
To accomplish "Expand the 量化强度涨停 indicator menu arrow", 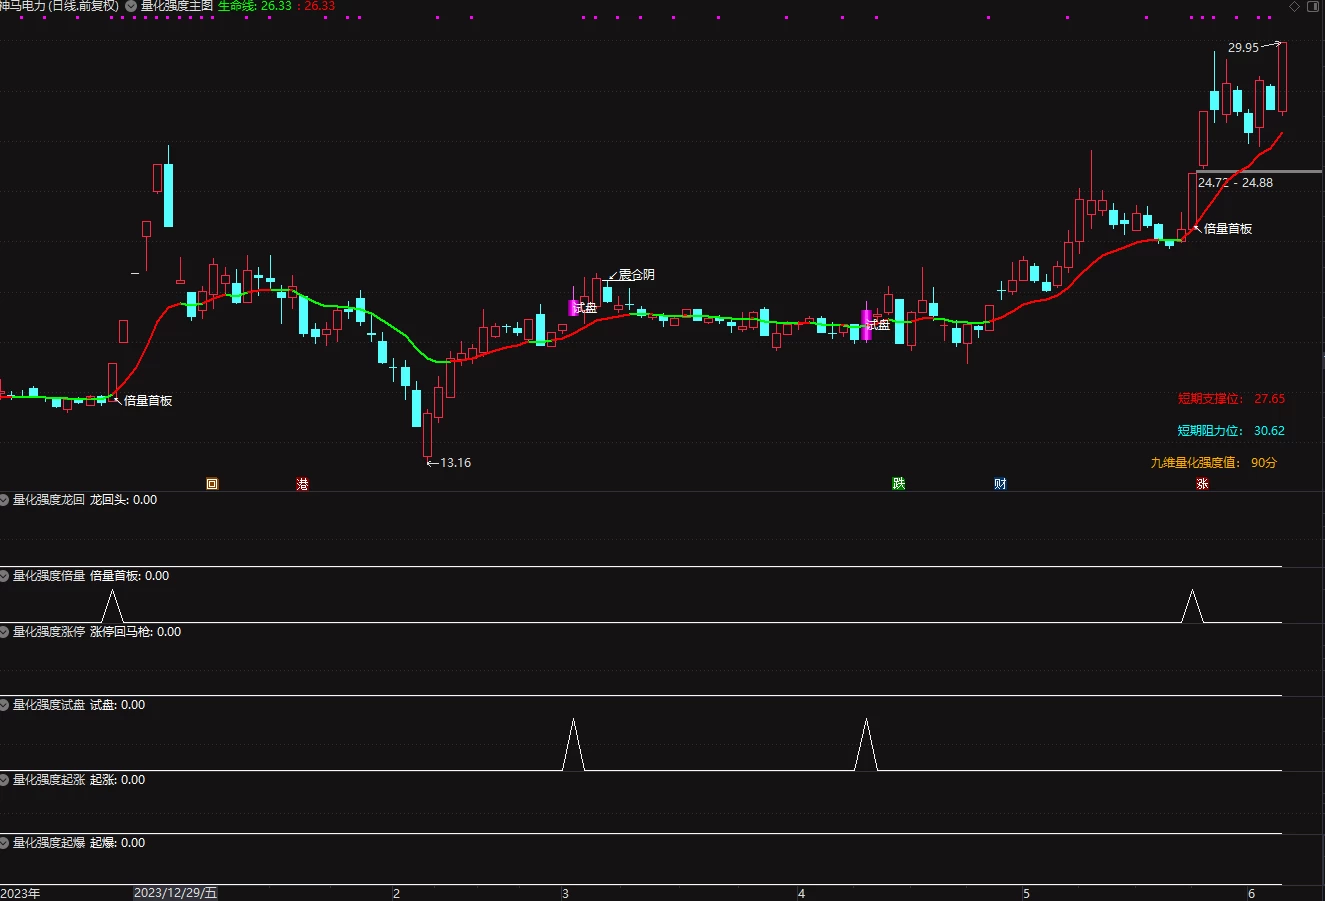I will (5, 632).
